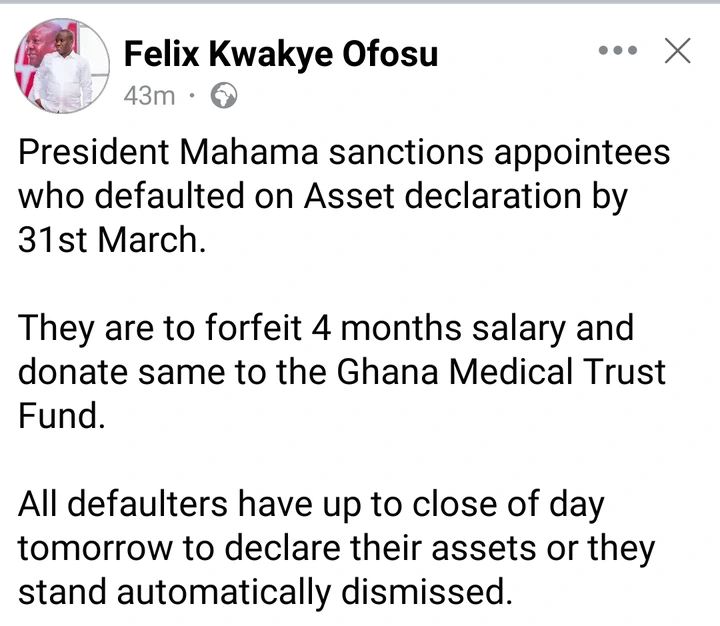Click the 'stand automatically dismissed.' line

[265, 592]
